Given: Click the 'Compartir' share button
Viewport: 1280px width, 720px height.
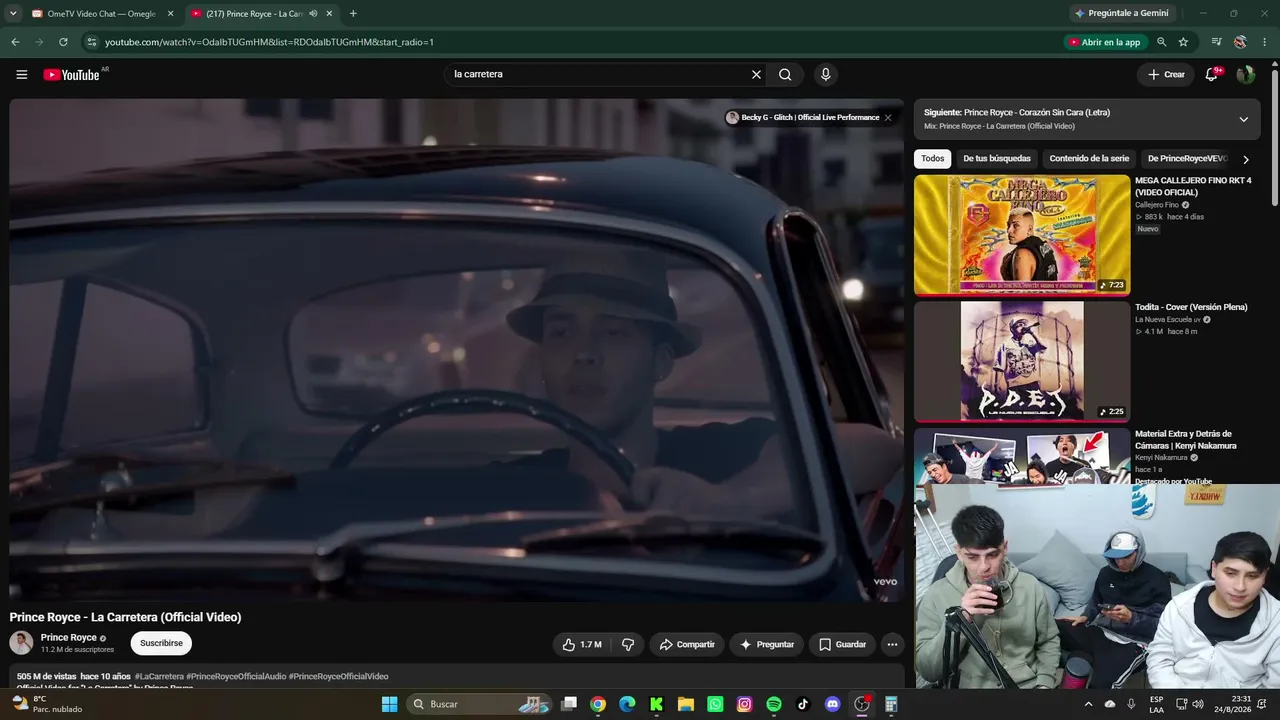Looking at the screenshot, I should tap(687, 645).
